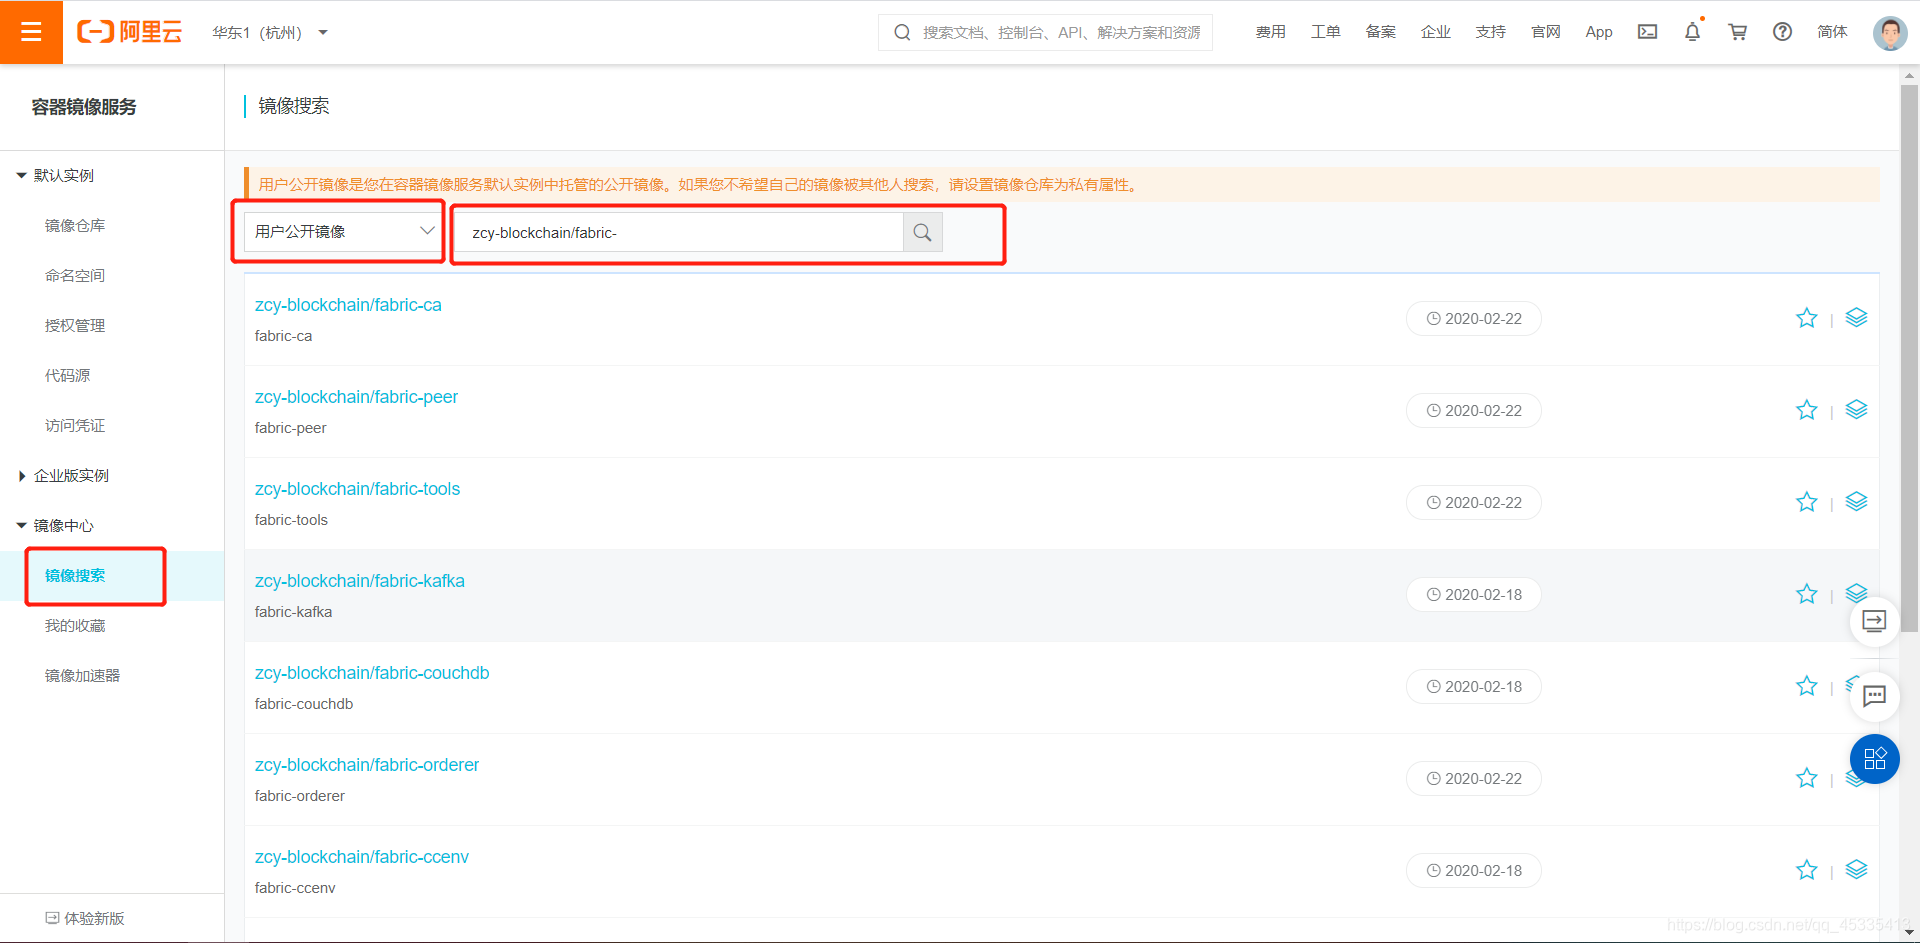Star the fabric-tools image
This screenshot has width=1920, height=943.
[x=1806, y=502]
